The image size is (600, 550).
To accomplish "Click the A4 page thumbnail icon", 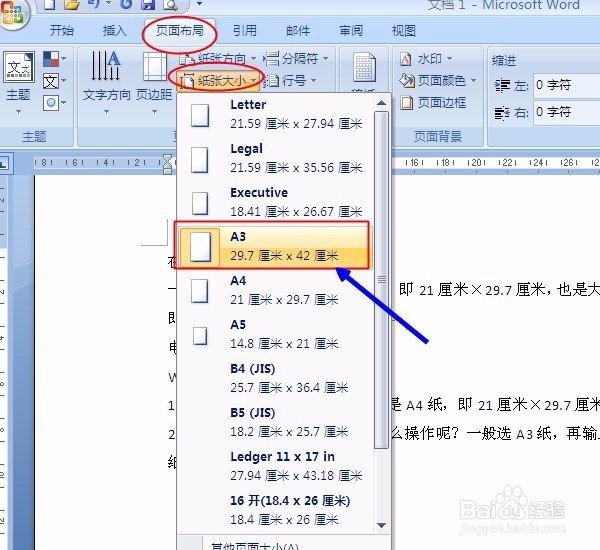I will click(x=200, y=291).
